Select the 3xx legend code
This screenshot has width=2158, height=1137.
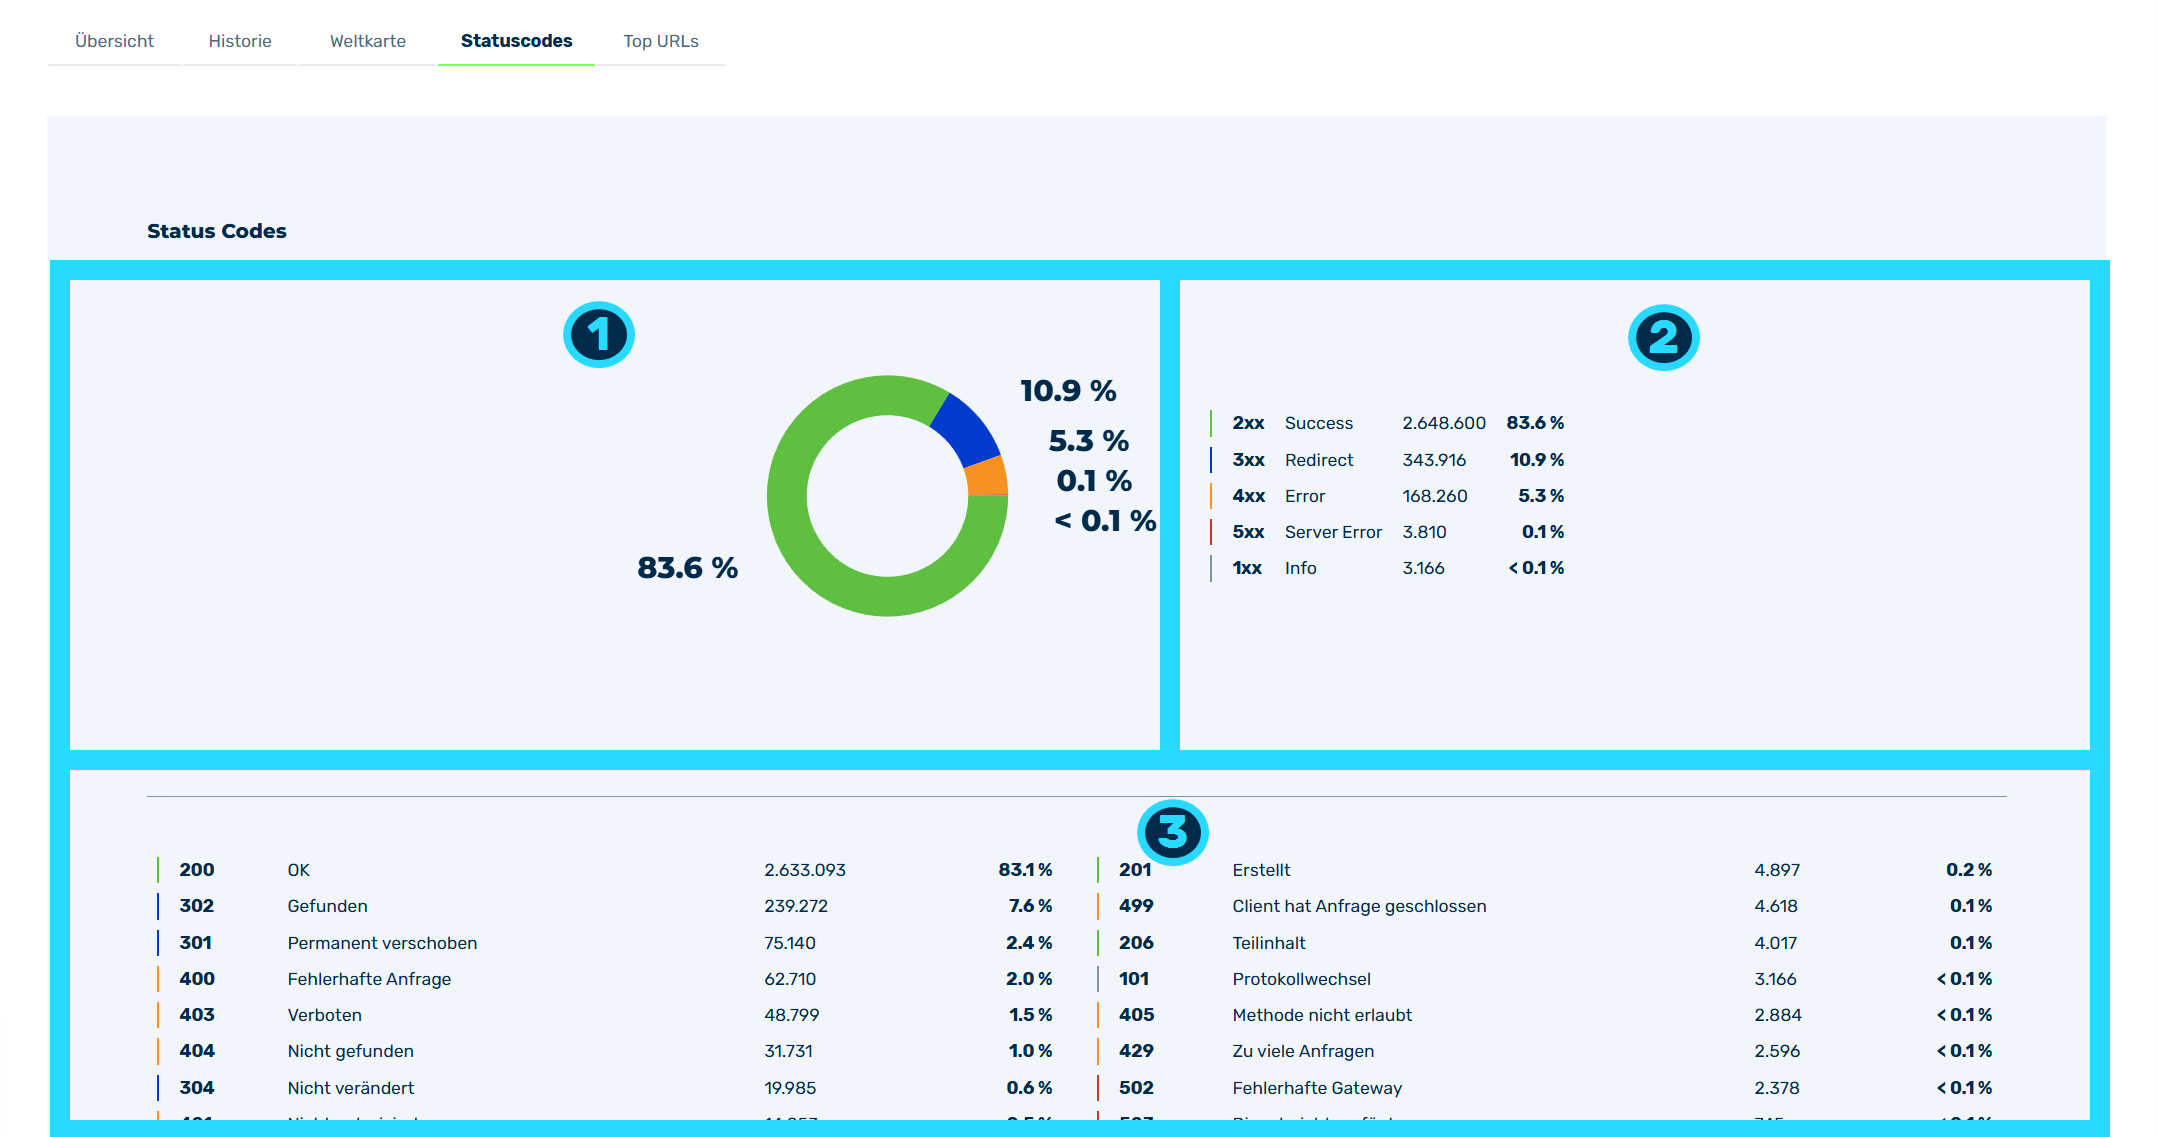pyautogui.click(x=1248, y=460)
